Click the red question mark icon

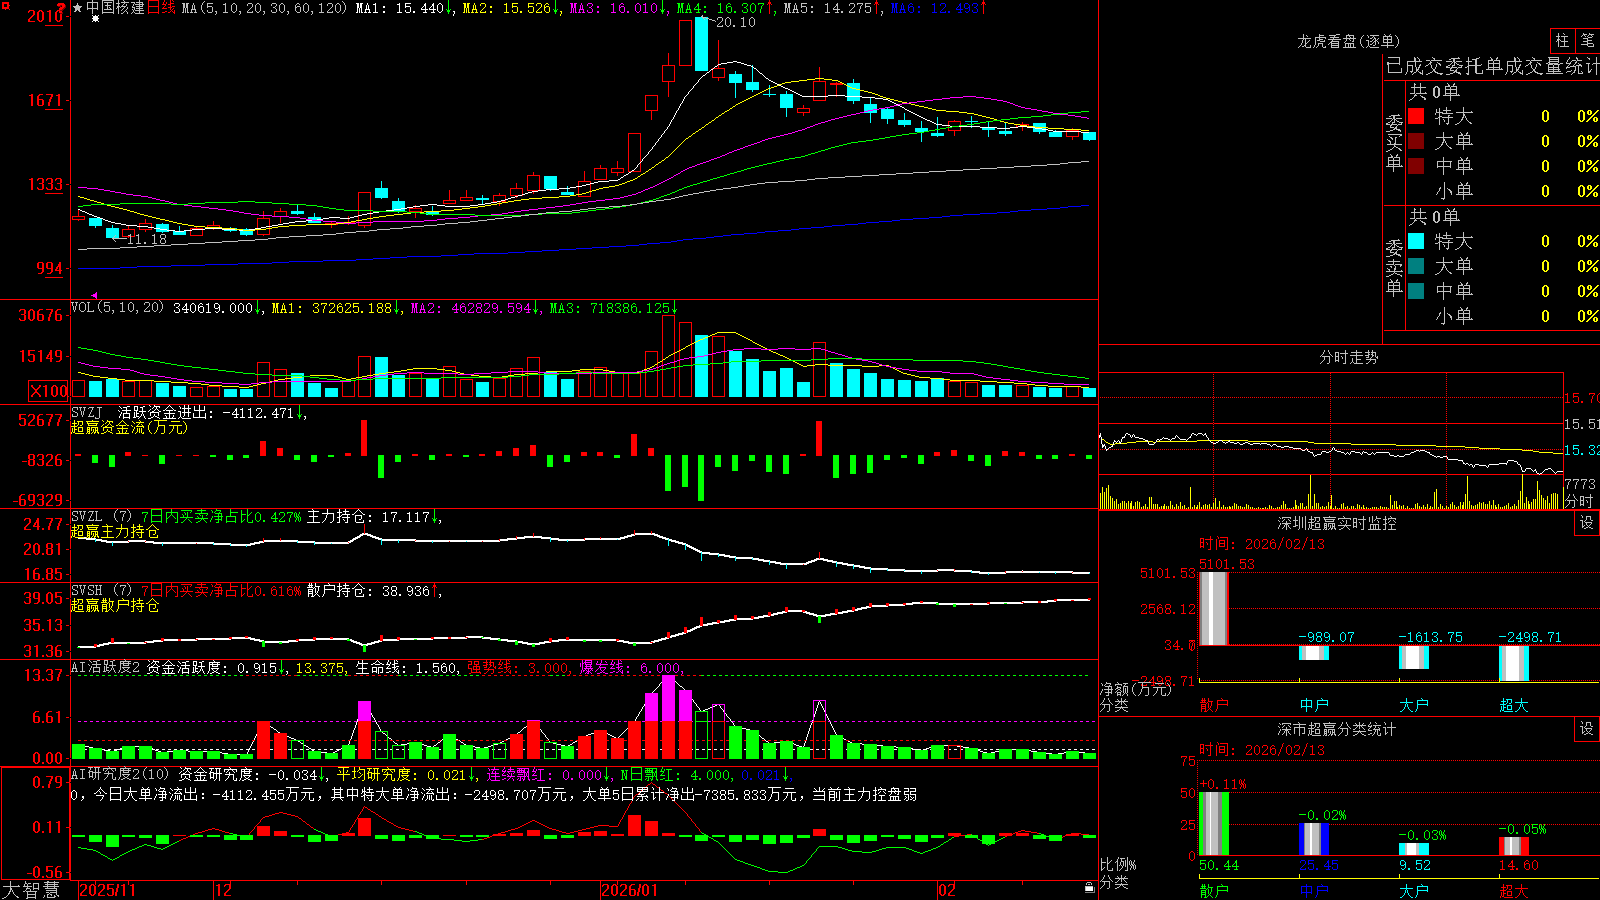pos(62,9)
